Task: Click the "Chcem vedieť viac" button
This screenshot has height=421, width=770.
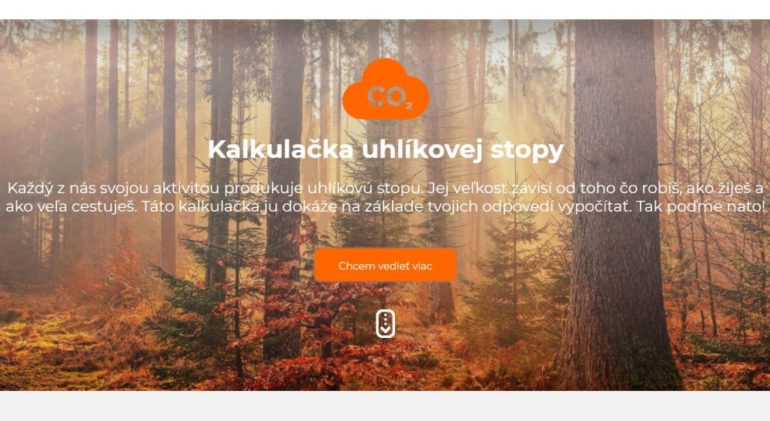Action: click(x=385, y=265)
